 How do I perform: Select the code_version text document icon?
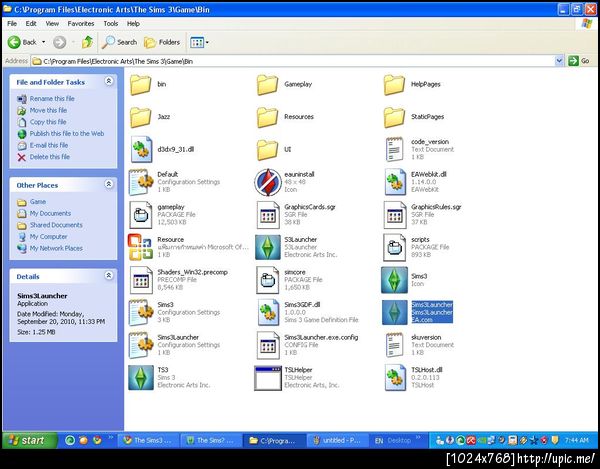(x=395, y=149)
